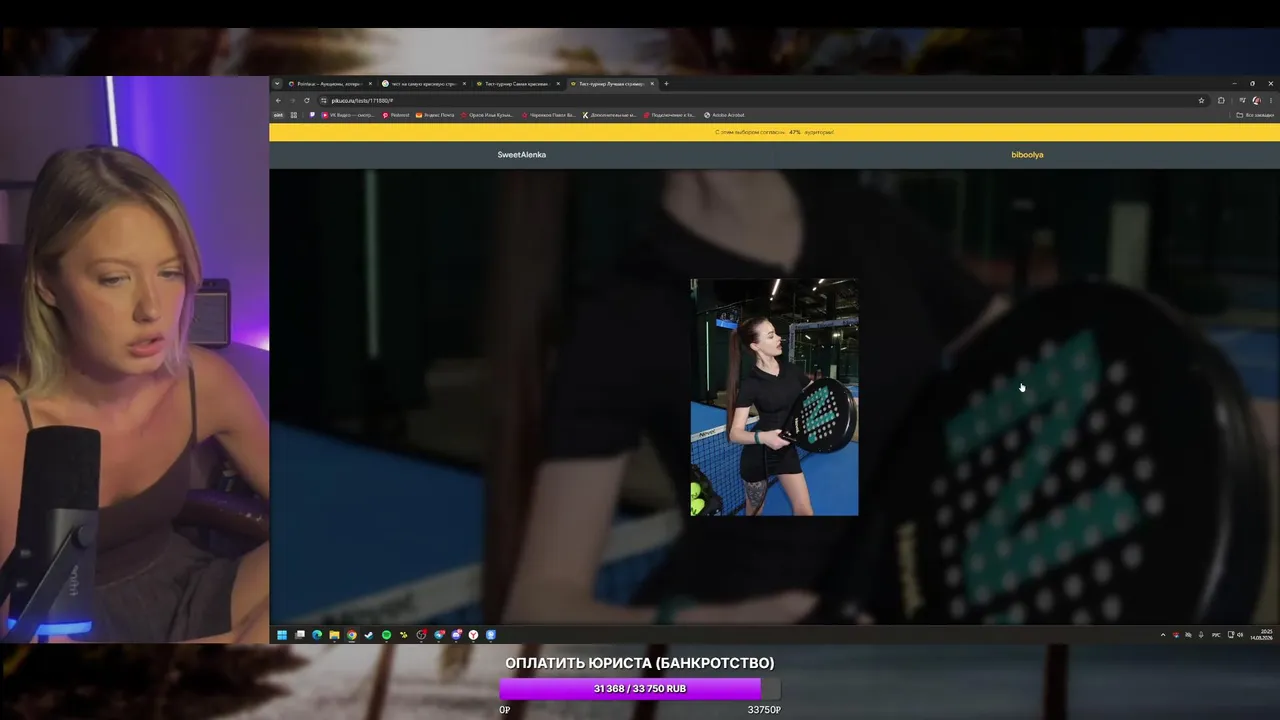The image size is (1280, 720).
Task: Open the Windows Start menu
Action: (282, 635)
